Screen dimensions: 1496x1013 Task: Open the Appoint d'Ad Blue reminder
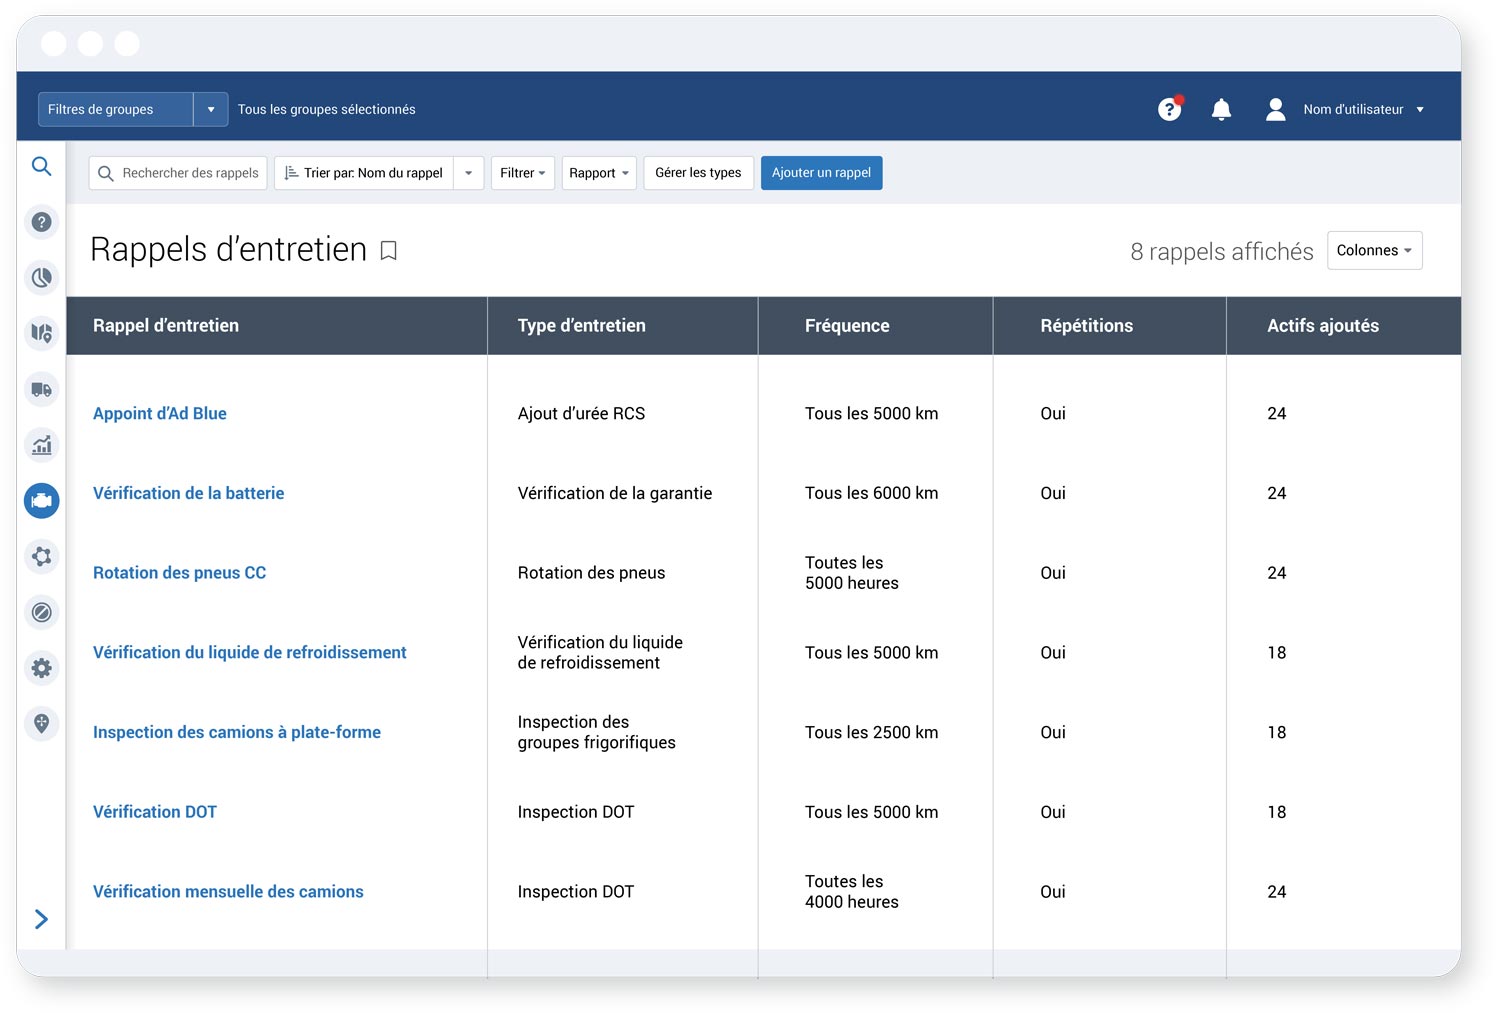160,414
